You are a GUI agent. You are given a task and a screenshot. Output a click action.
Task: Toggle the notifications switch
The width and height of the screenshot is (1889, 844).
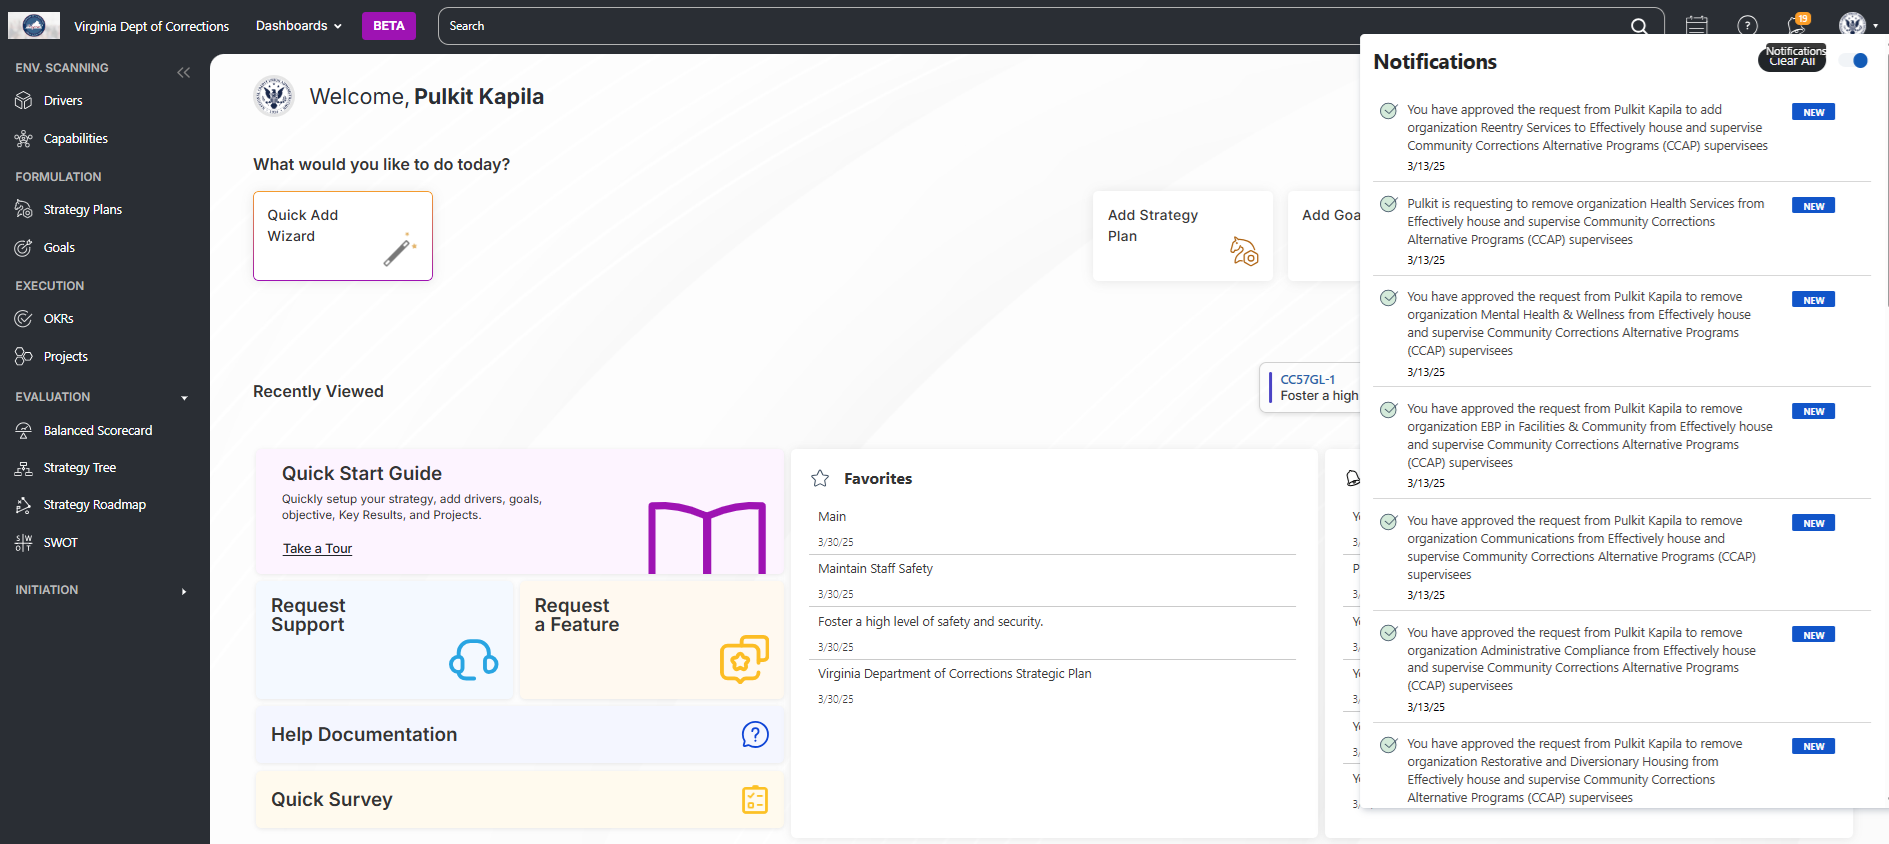point(1854,61)
